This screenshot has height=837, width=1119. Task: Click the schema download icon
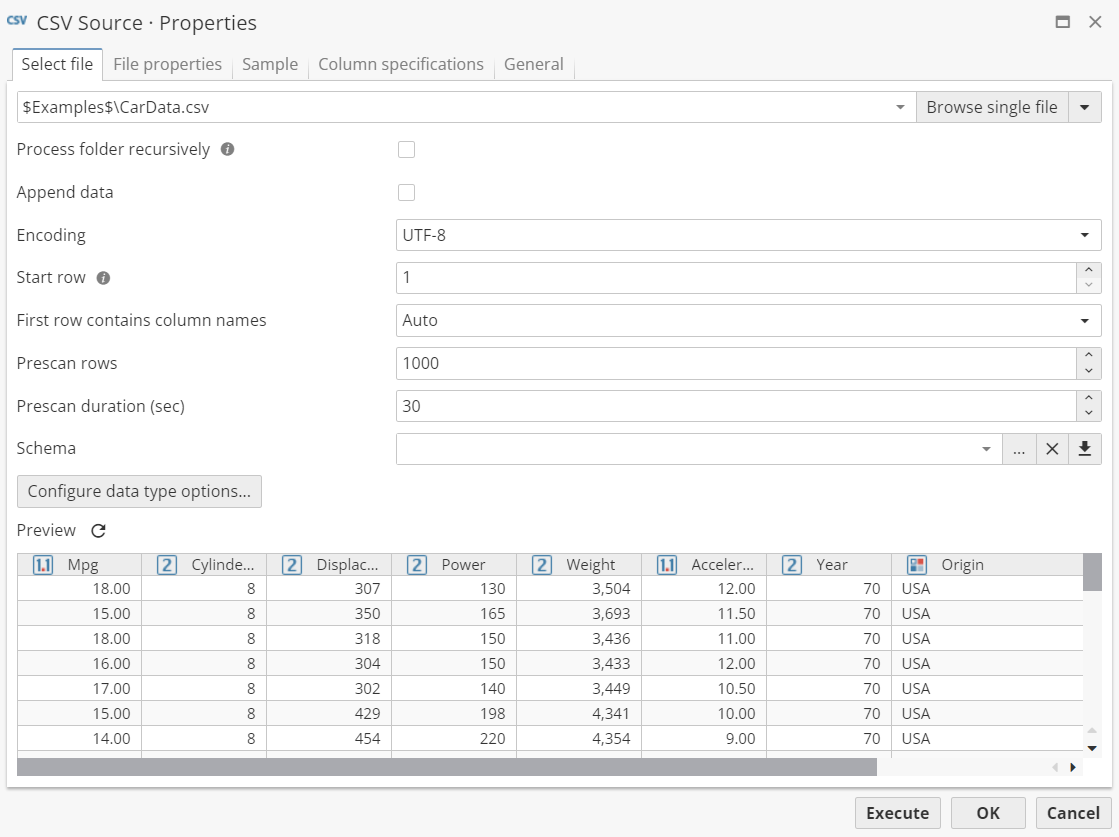1086,449
